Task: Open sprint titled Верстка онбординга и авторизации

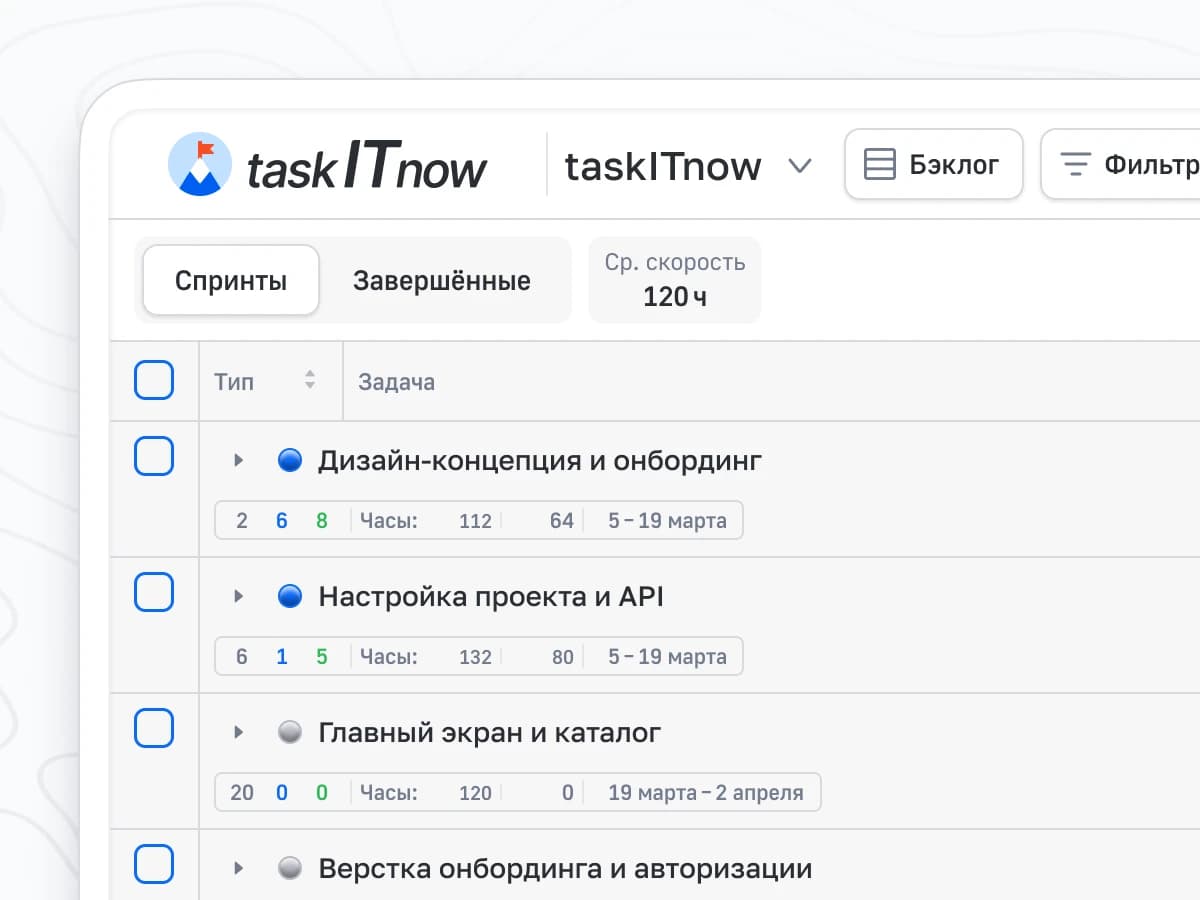Action: coord(564,868)
